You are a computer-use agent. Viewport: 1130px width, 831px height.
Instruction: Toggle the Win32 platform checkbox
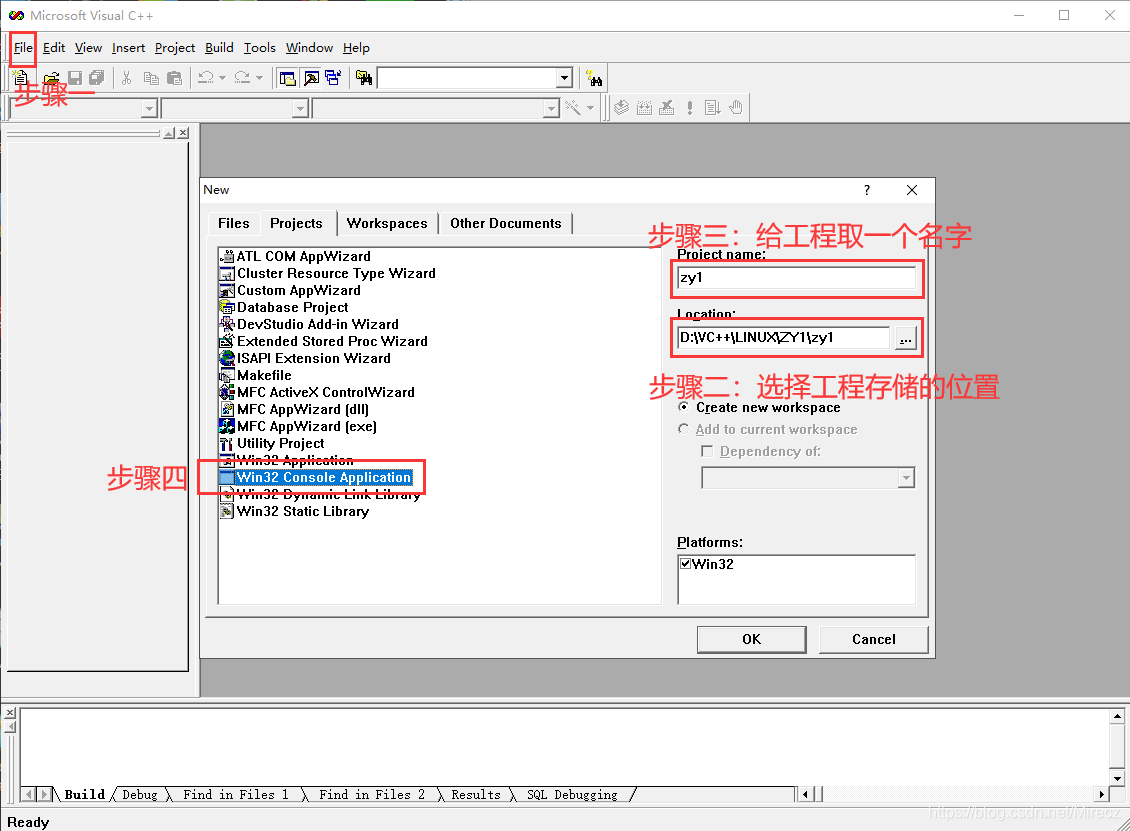[x=686, y=564]
